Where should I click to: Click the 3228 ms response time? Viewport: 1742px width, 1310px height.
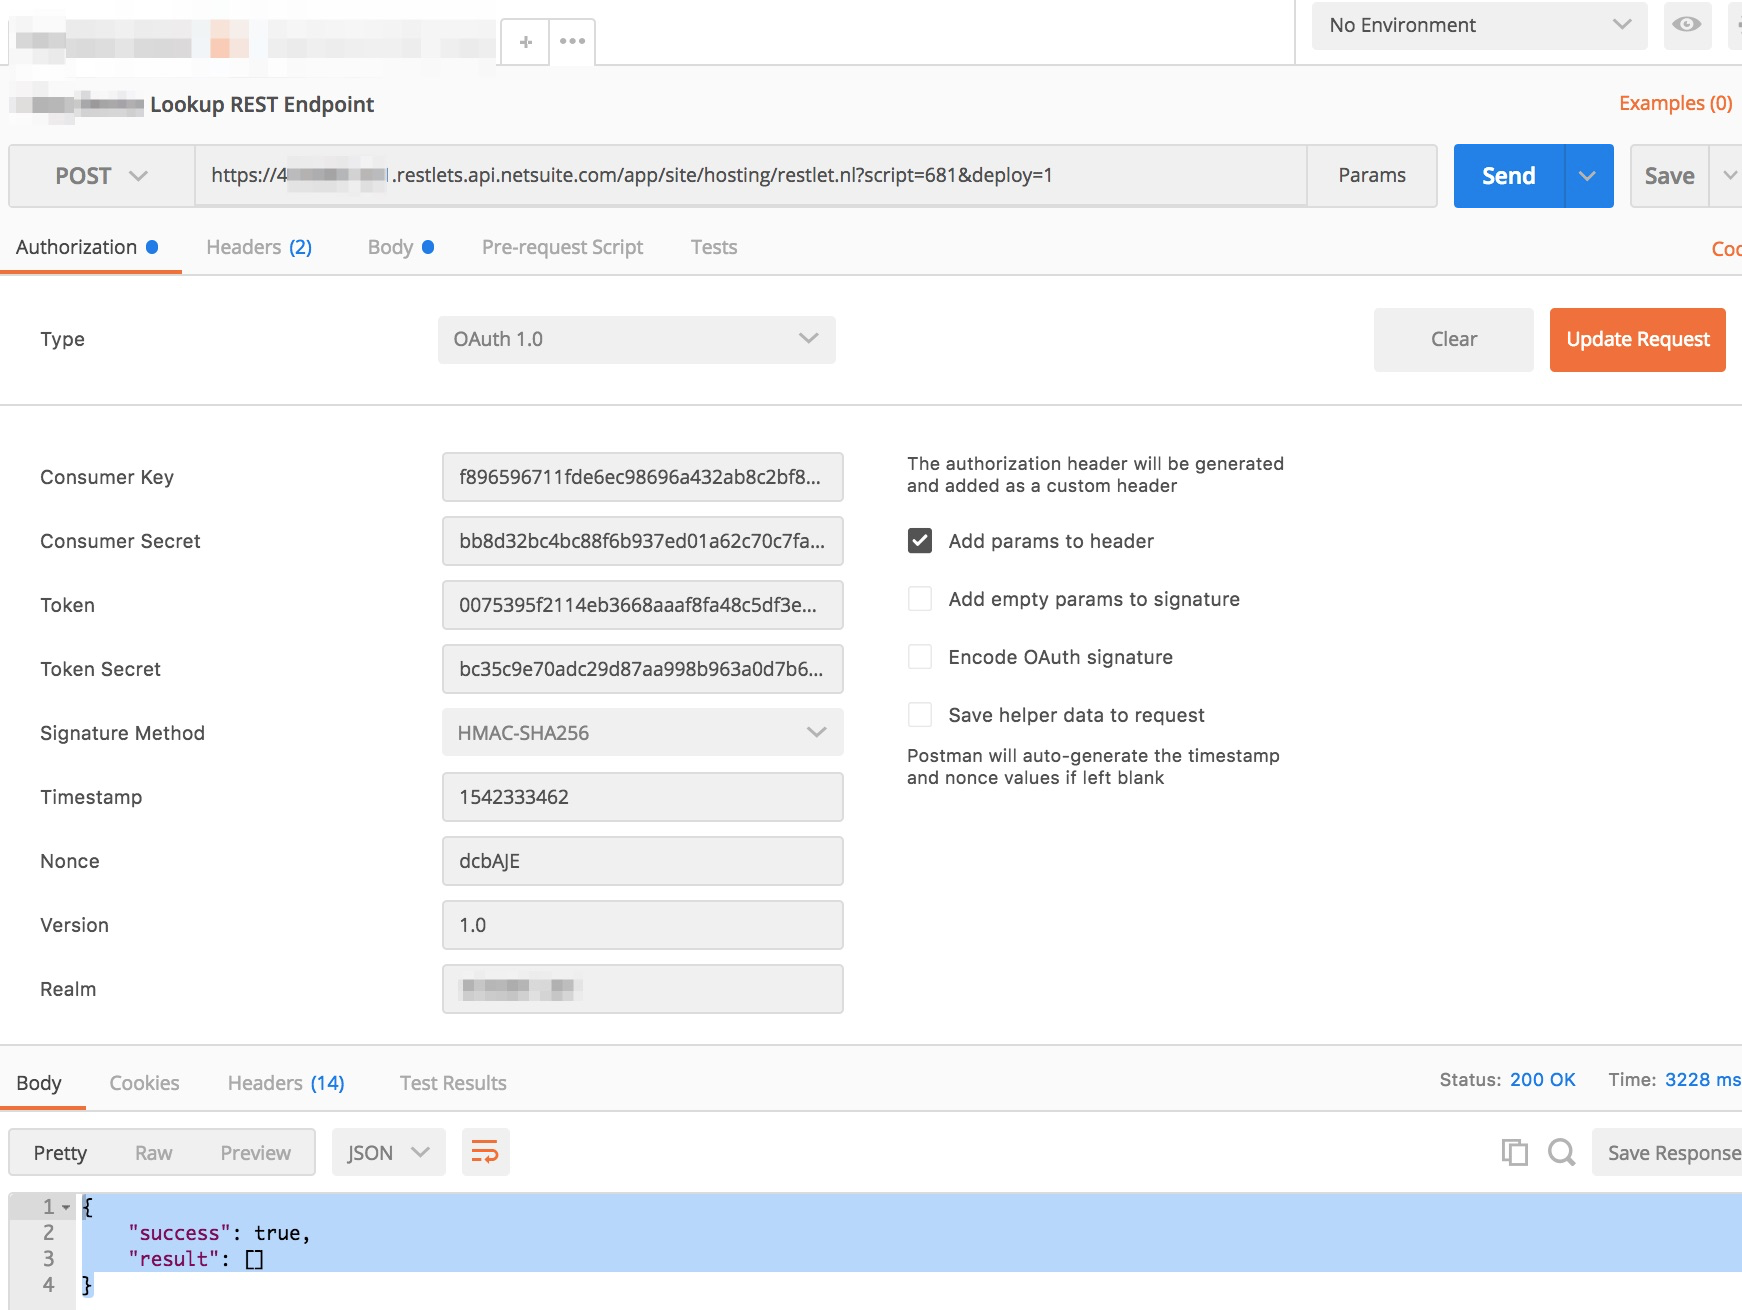click(1702, 1080)
